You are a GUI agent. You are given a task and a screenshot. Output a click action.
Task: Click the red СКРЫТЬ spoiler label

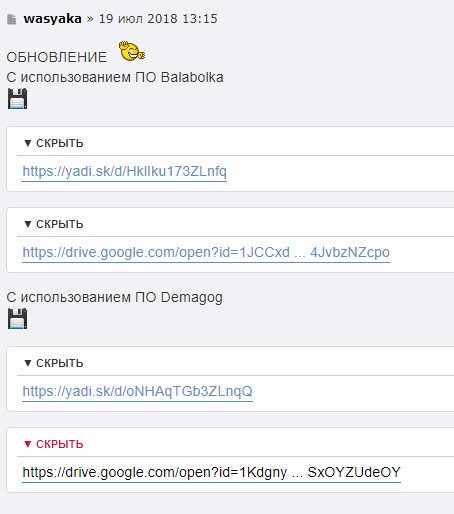tap(59, 444)
